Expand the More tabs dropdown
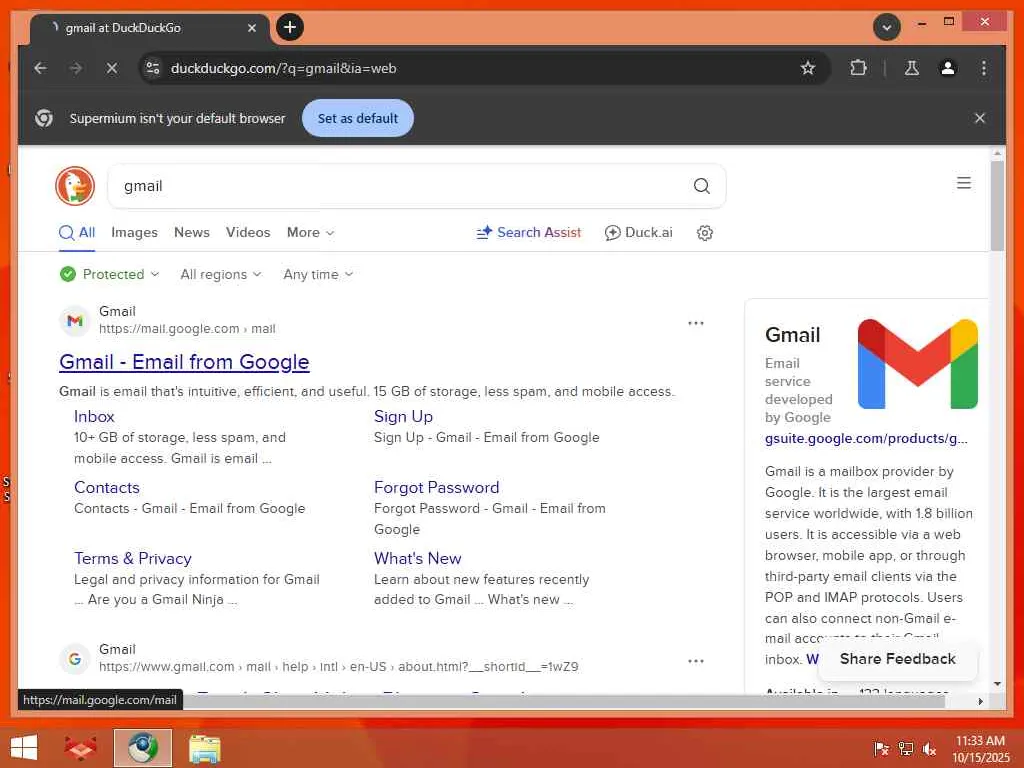 click(310, 232)
